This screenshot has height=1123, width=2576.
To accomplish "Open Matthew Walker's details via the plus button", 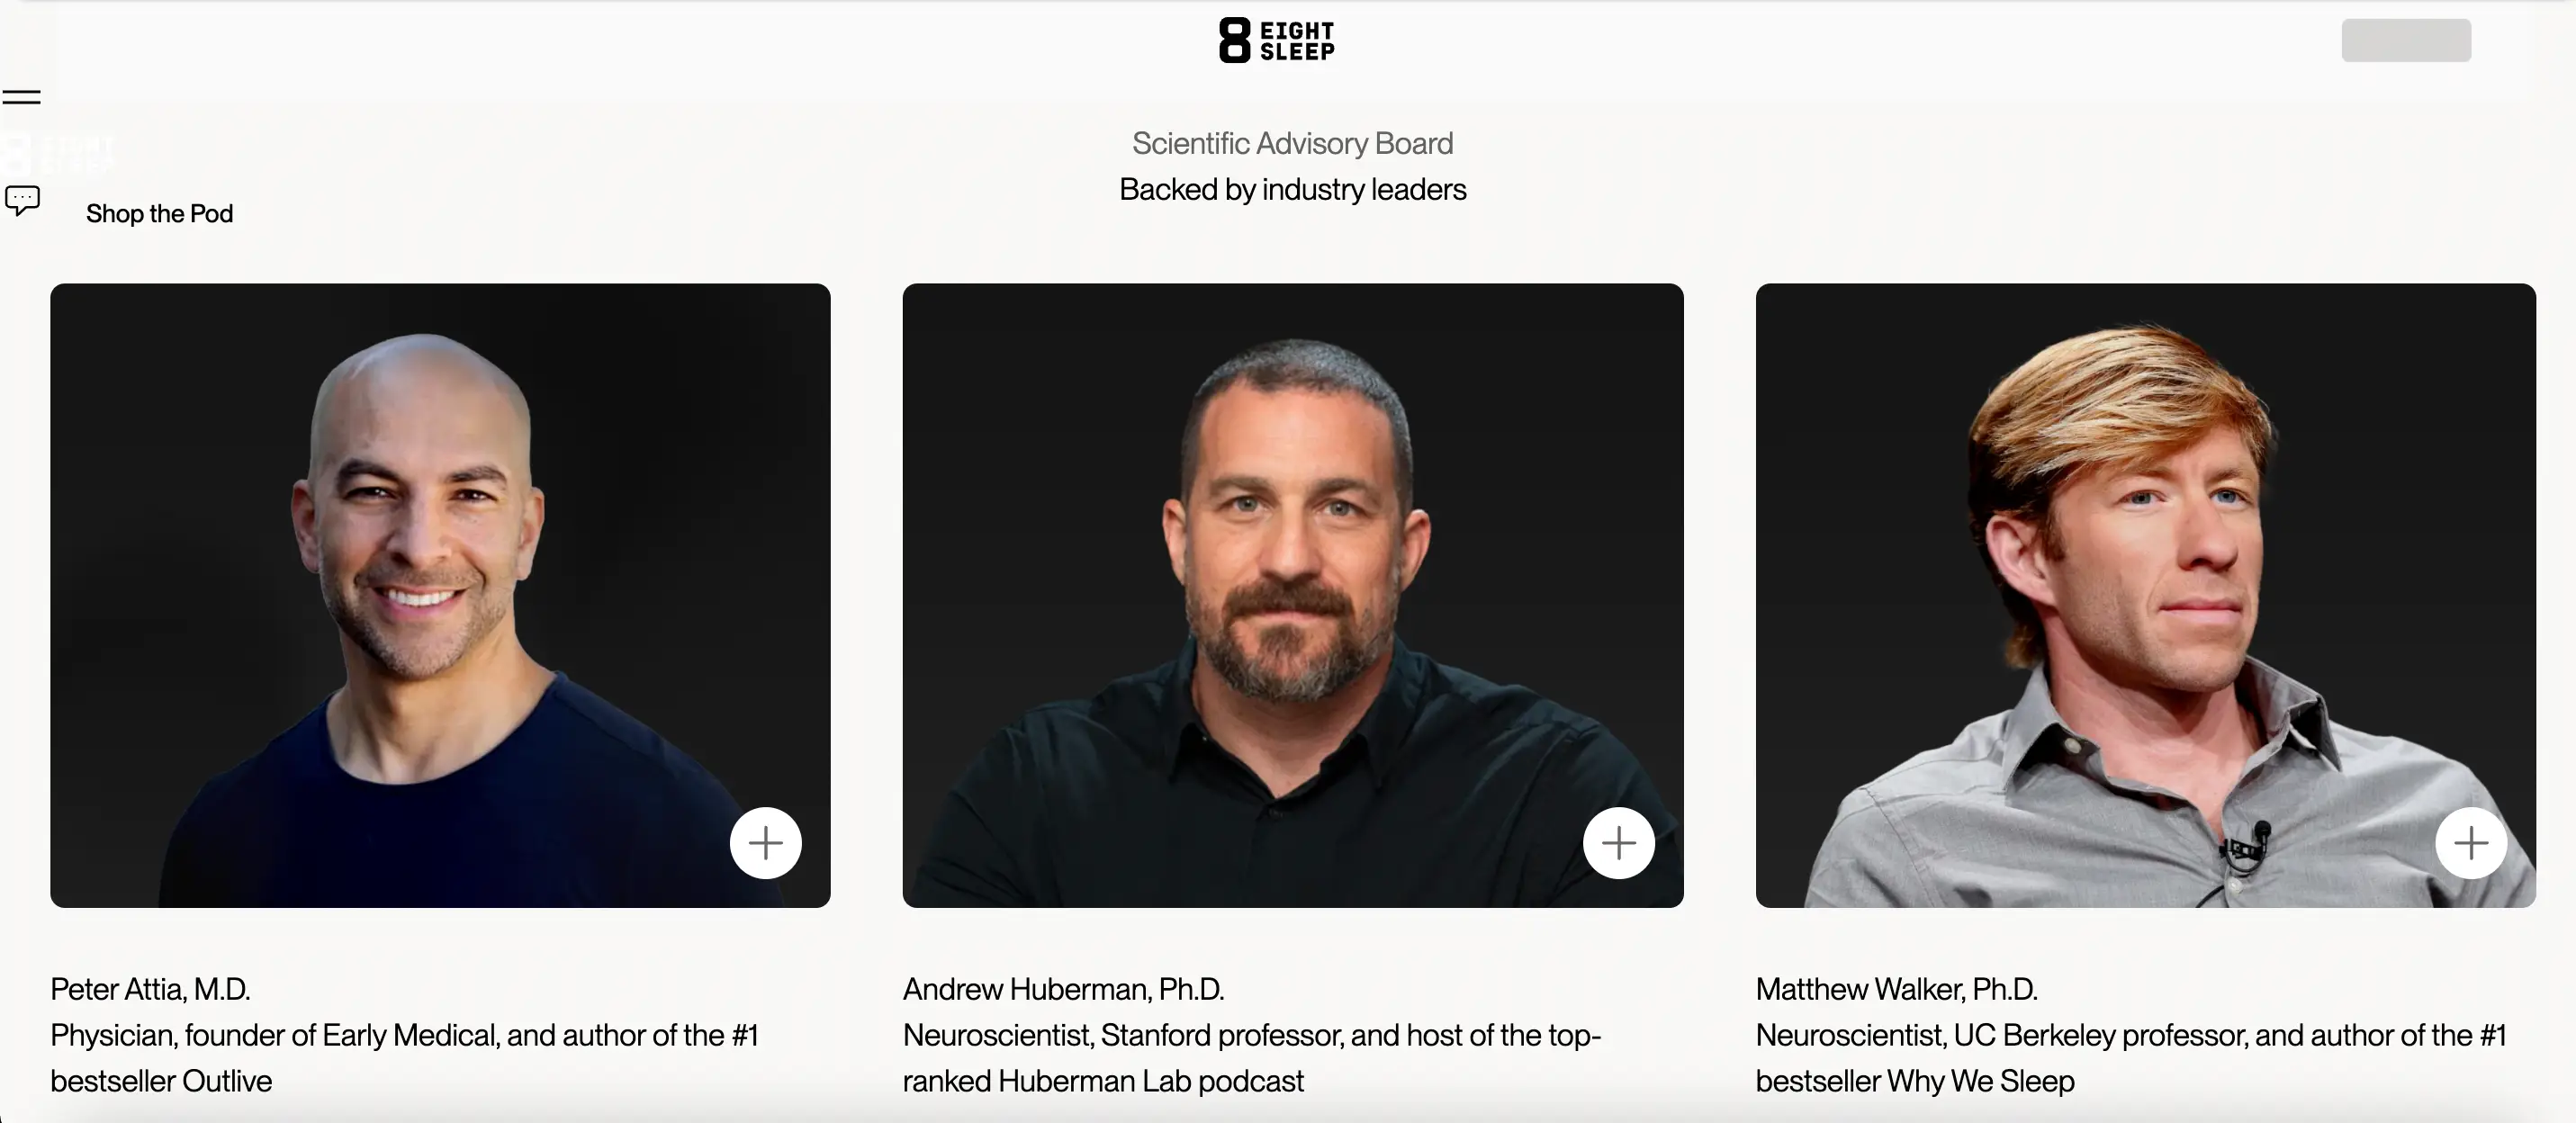I will [2470, 843].
